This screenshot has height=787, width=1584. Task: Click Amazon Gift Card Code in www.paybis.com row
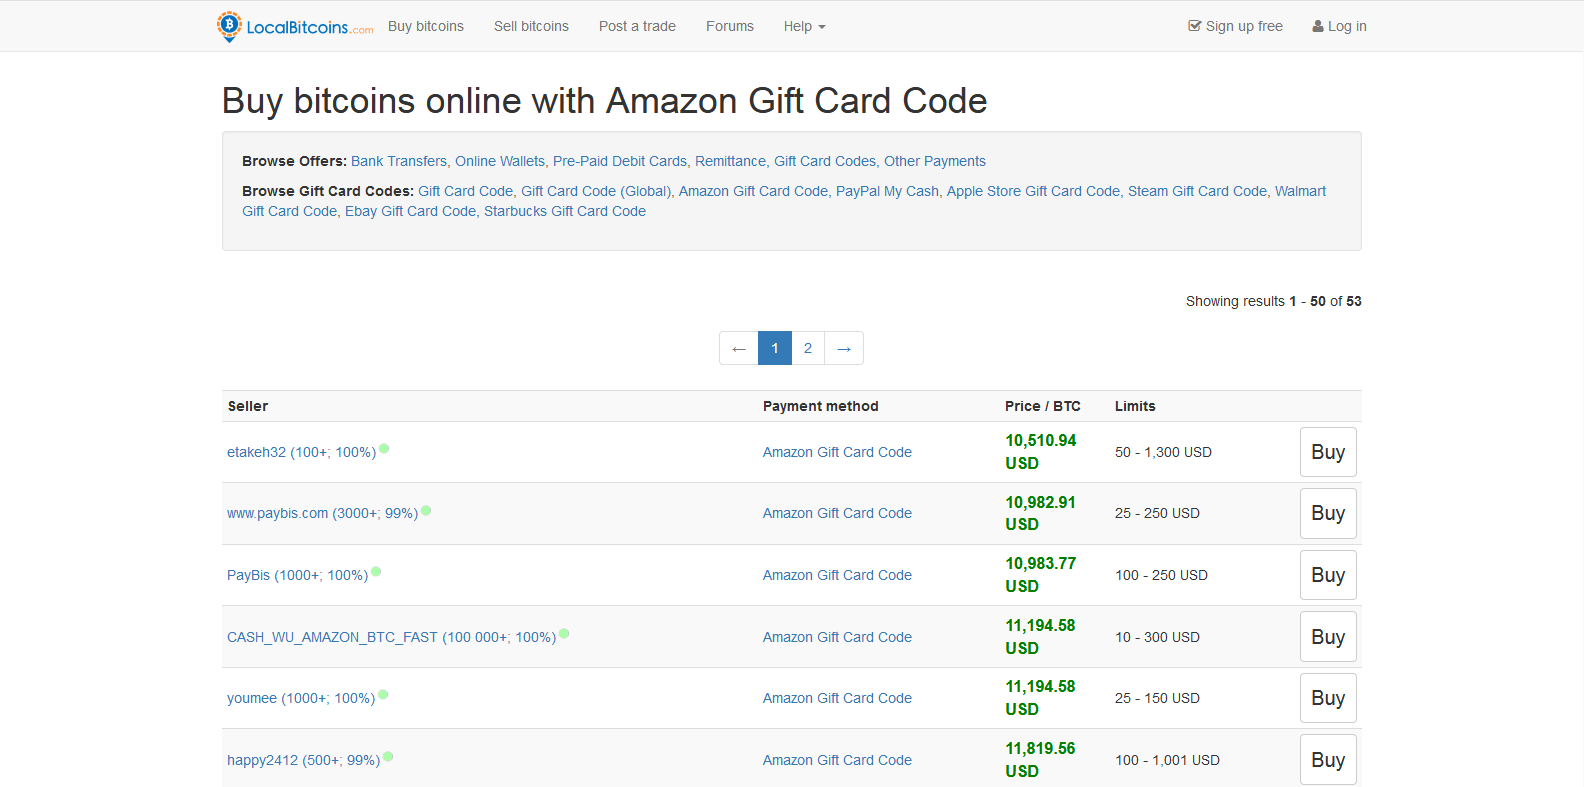click(x=837, y=513)
